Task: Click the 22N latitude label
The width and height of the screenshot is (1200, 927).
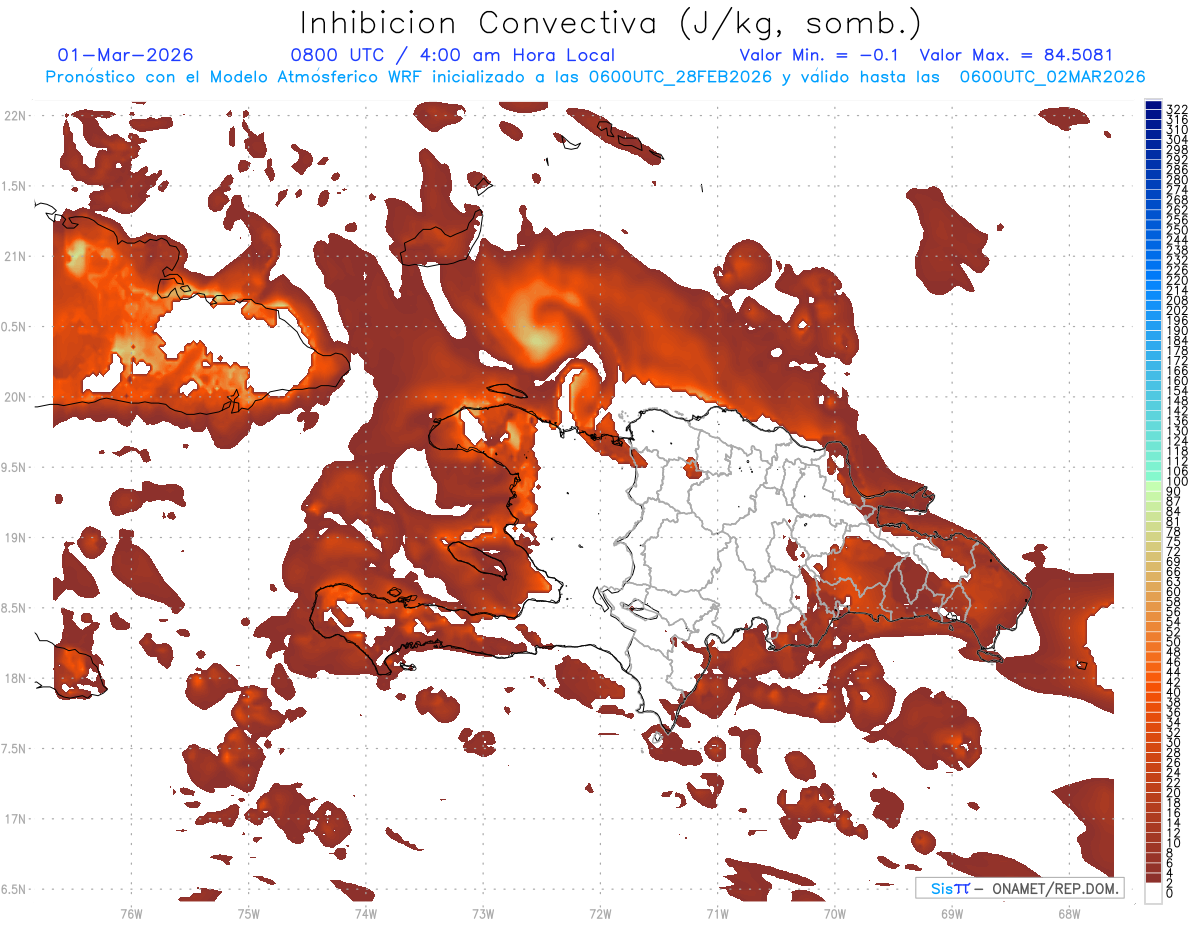Action: click(x=16, y=116)
